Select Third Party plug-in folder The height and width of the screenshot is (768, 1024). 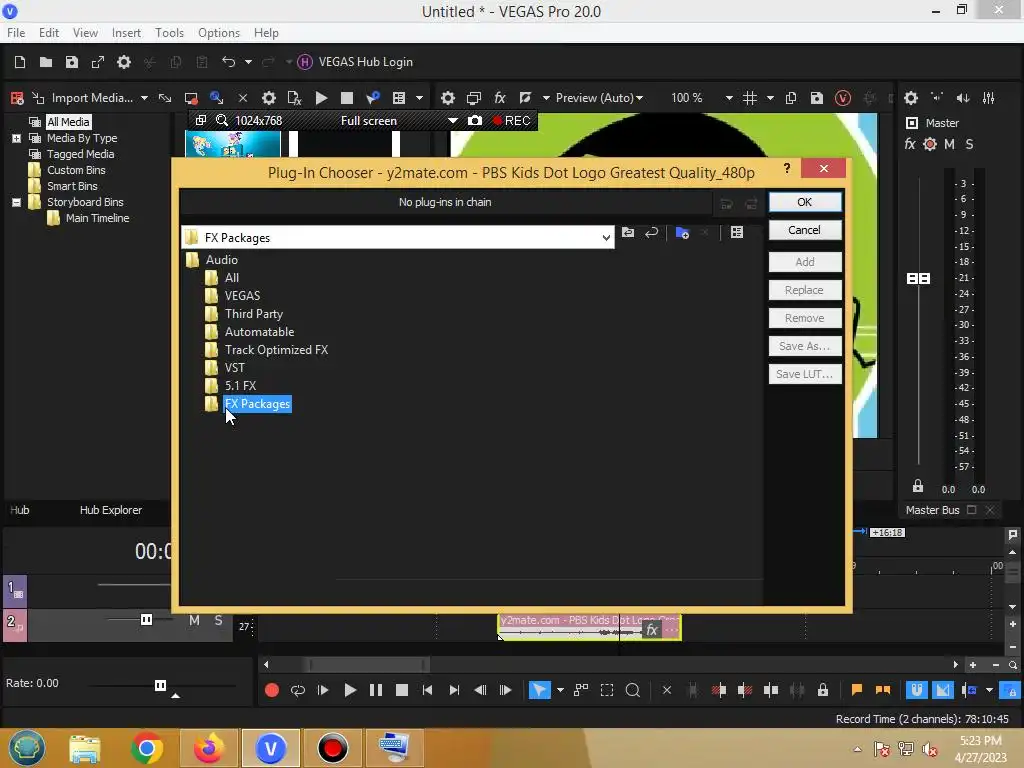point(253,314)
